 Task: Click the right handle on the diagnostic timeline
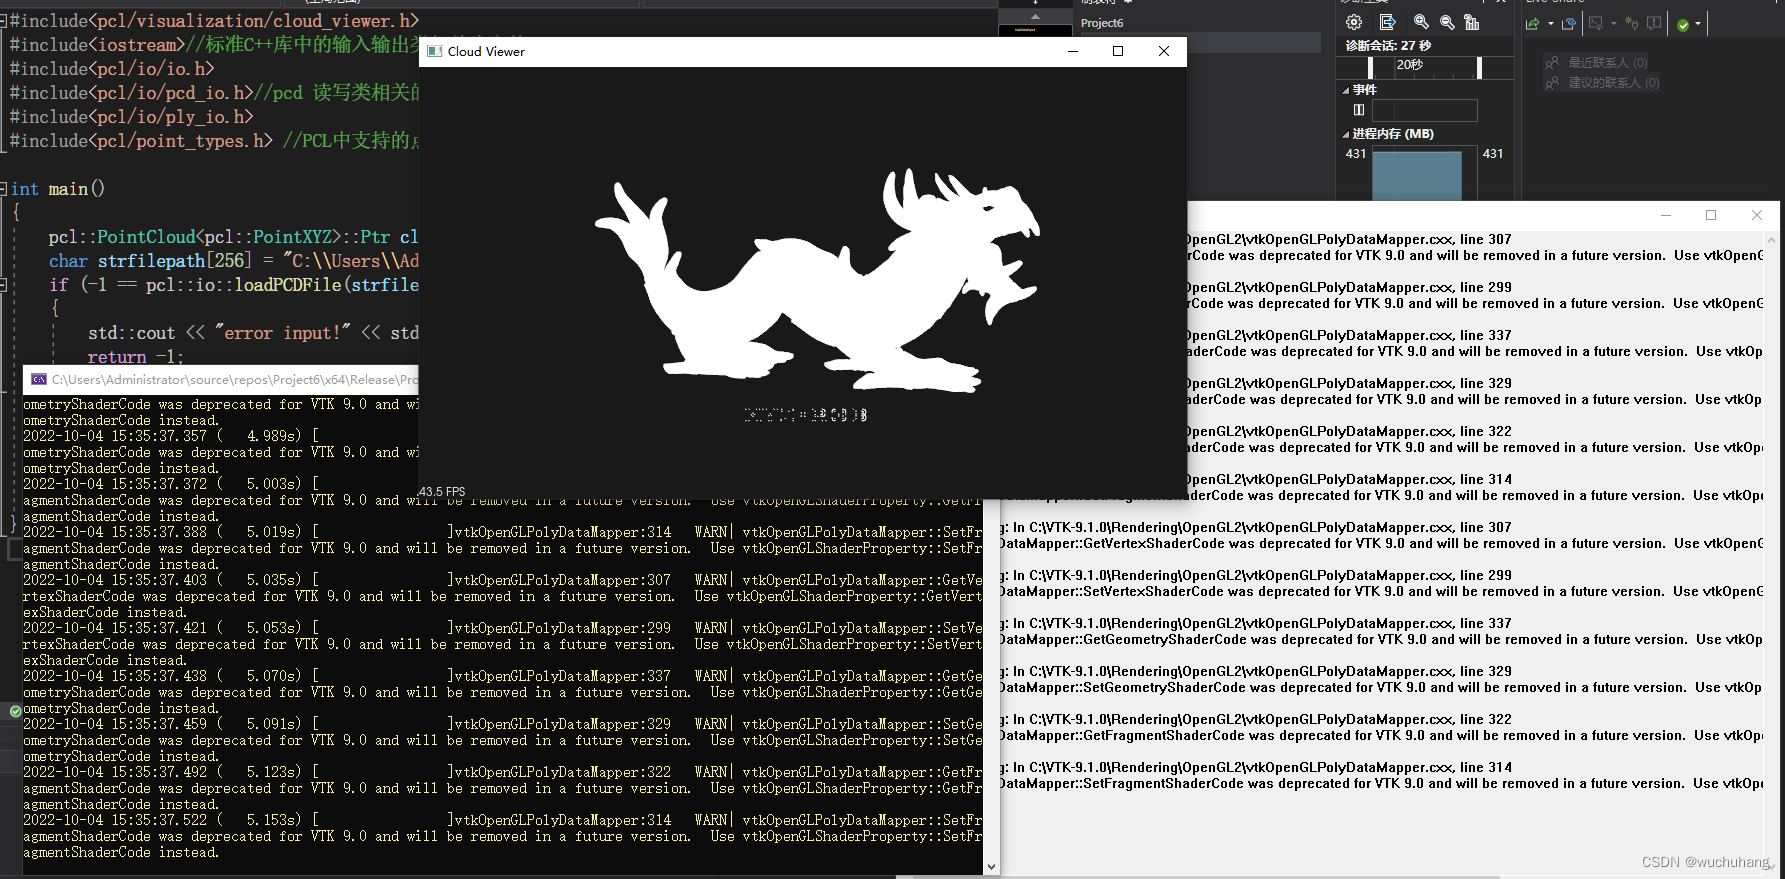pos(1479,67)
